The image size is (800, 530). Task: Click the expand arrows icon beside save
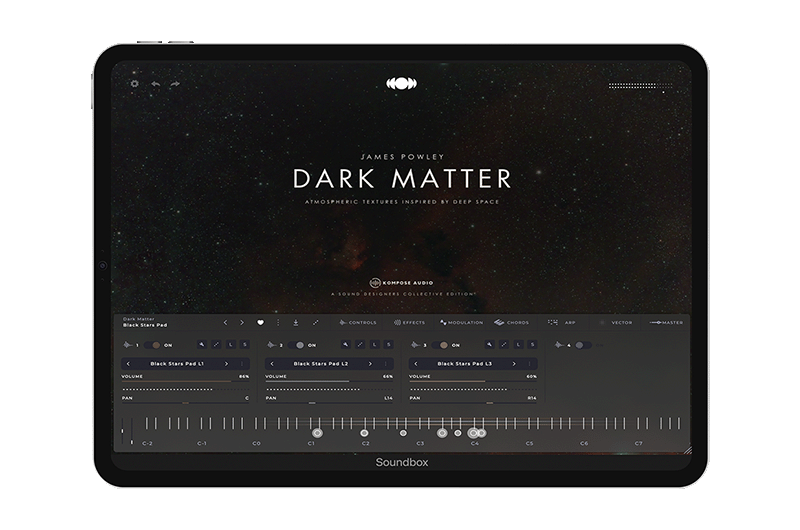315,322
